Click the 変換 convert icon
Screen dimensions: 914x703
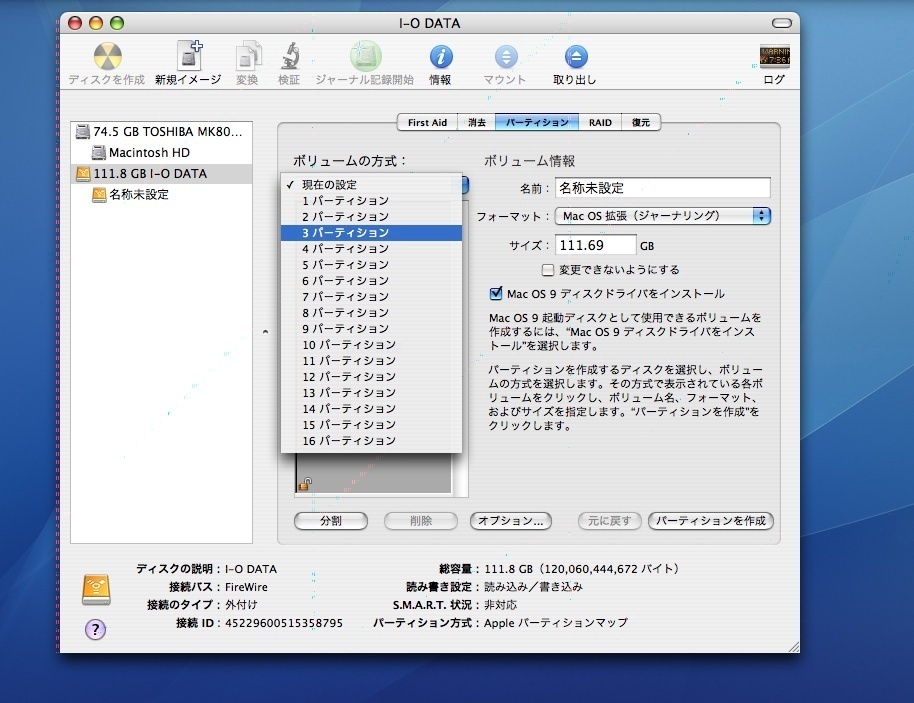(248, 56)
